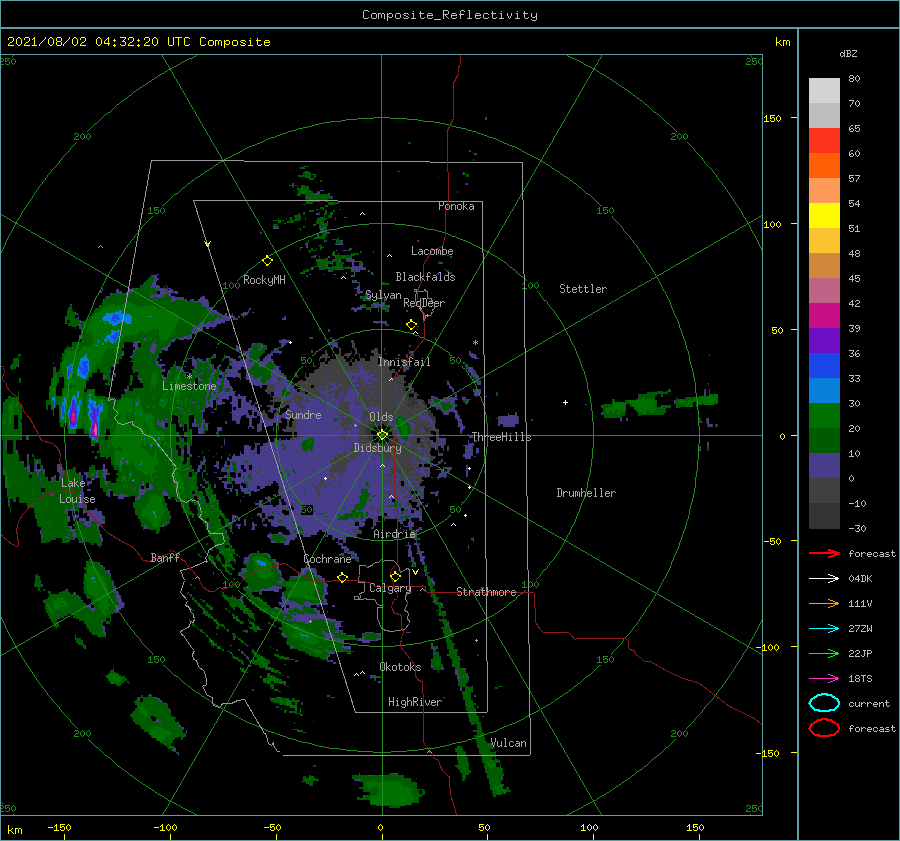The image size is (900, 841).
Task: Click the magenta 18TS arrow in legend
Action: click(824, 679)
